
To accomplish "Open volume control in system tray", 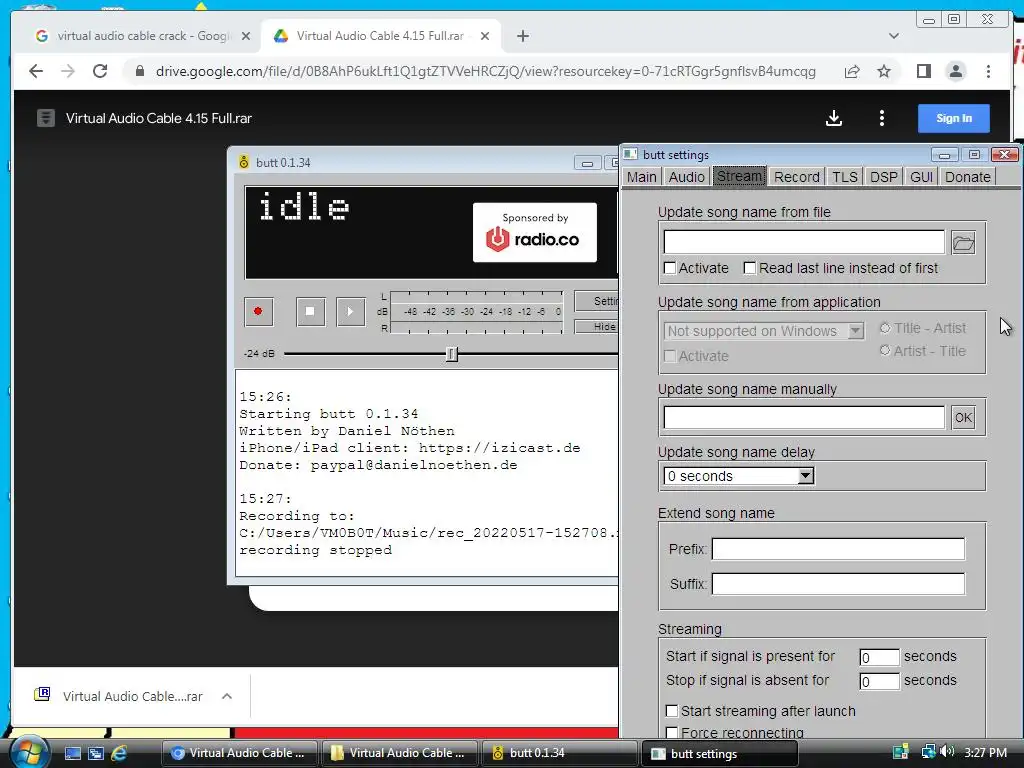I will 947,752.
